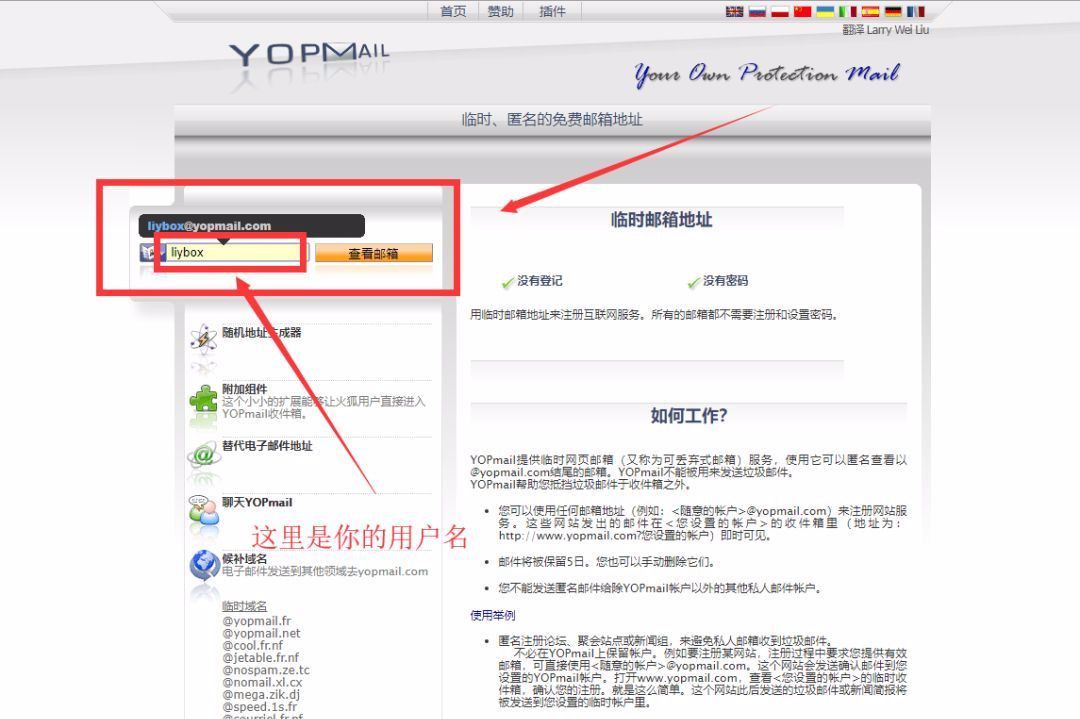Select the Russian flag language icon
Screen dimensions: 1080x719
(x=757, y=11)
